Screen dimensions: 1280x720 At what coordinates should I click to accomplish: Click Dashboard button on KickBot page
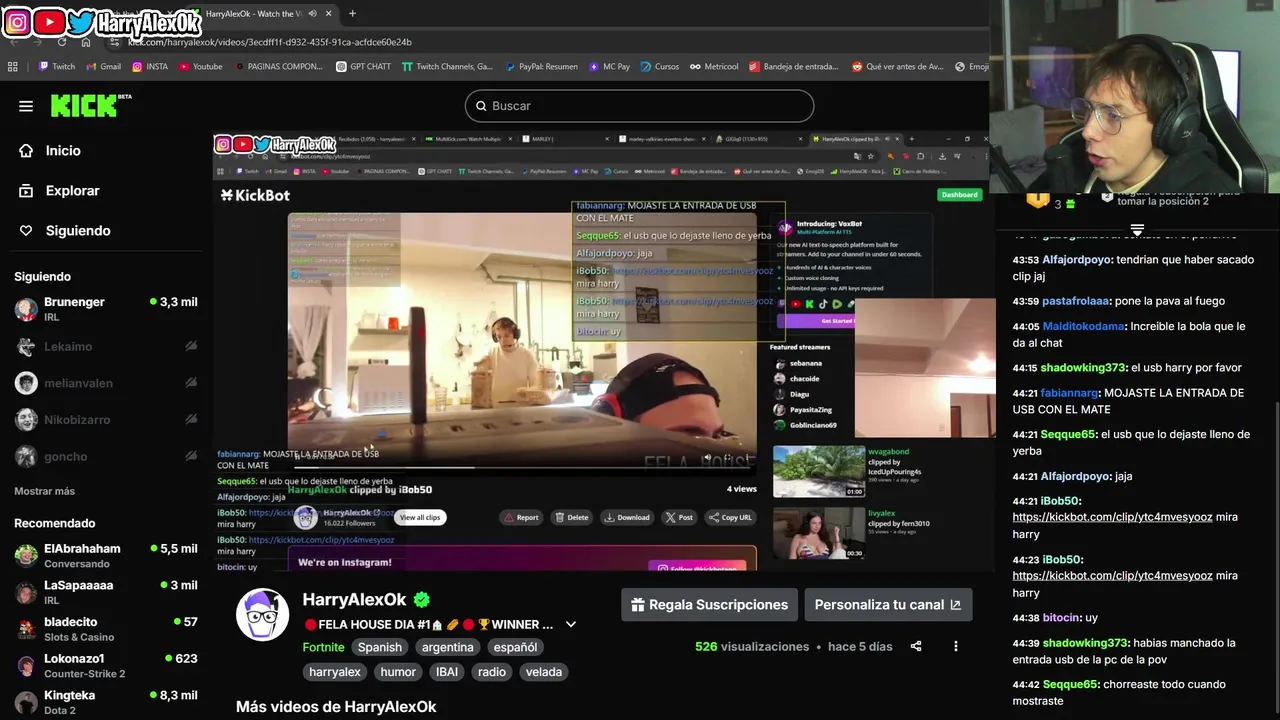(x=959, y=194)
